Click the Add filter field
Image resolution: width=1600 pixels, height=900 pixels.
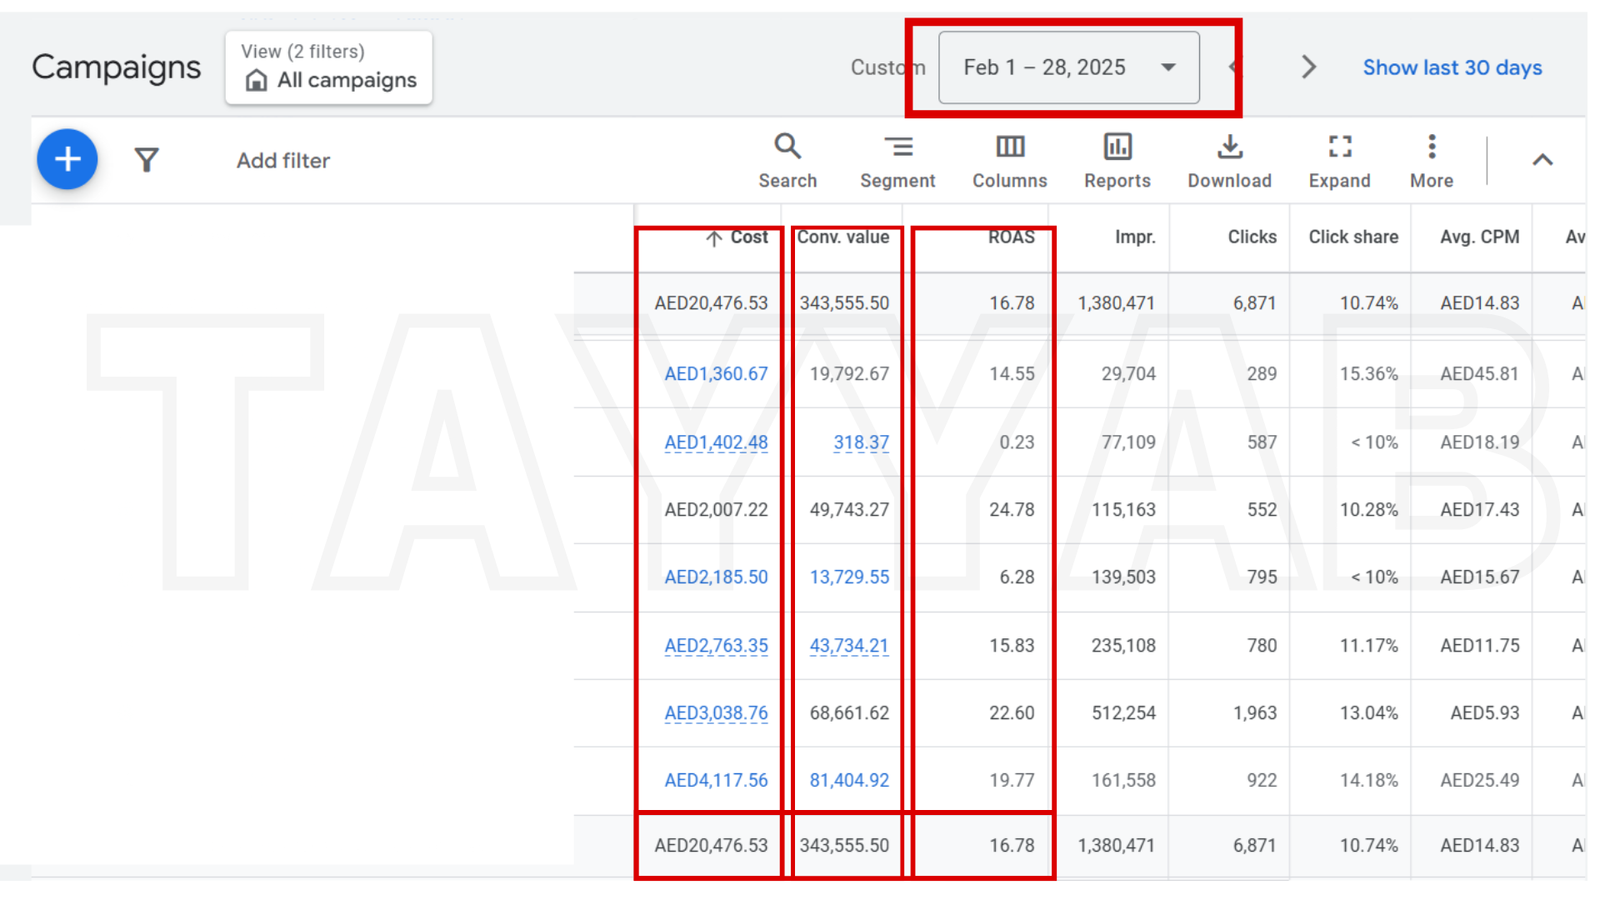pyautogui.click(x=283, y=161)
